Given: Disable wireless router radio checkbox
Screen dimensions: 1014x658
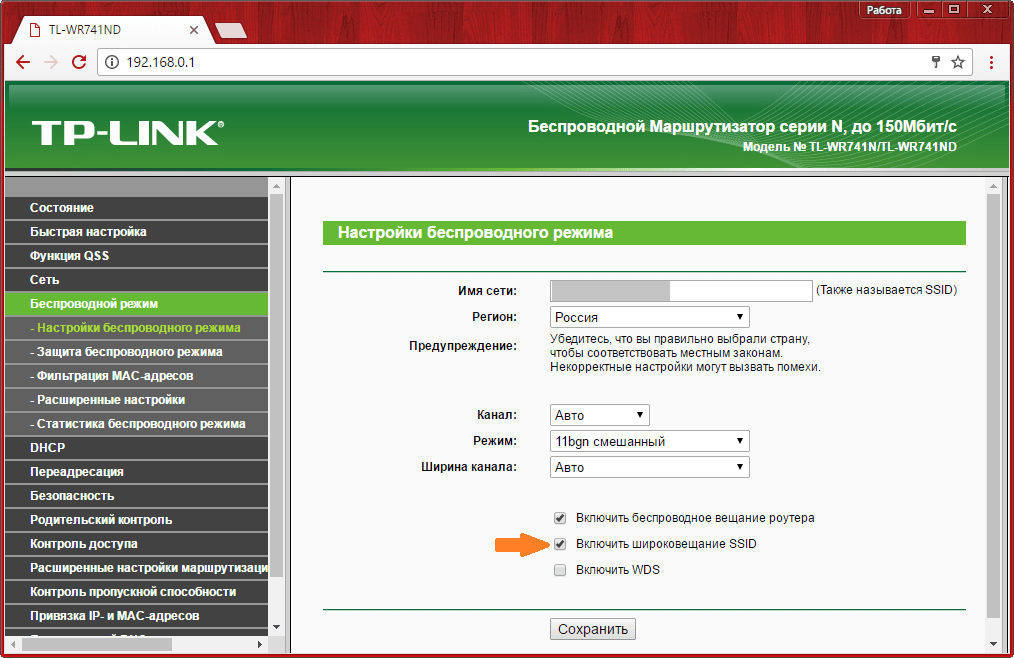Looking at the screenshot, I should (x=560, y=518).
